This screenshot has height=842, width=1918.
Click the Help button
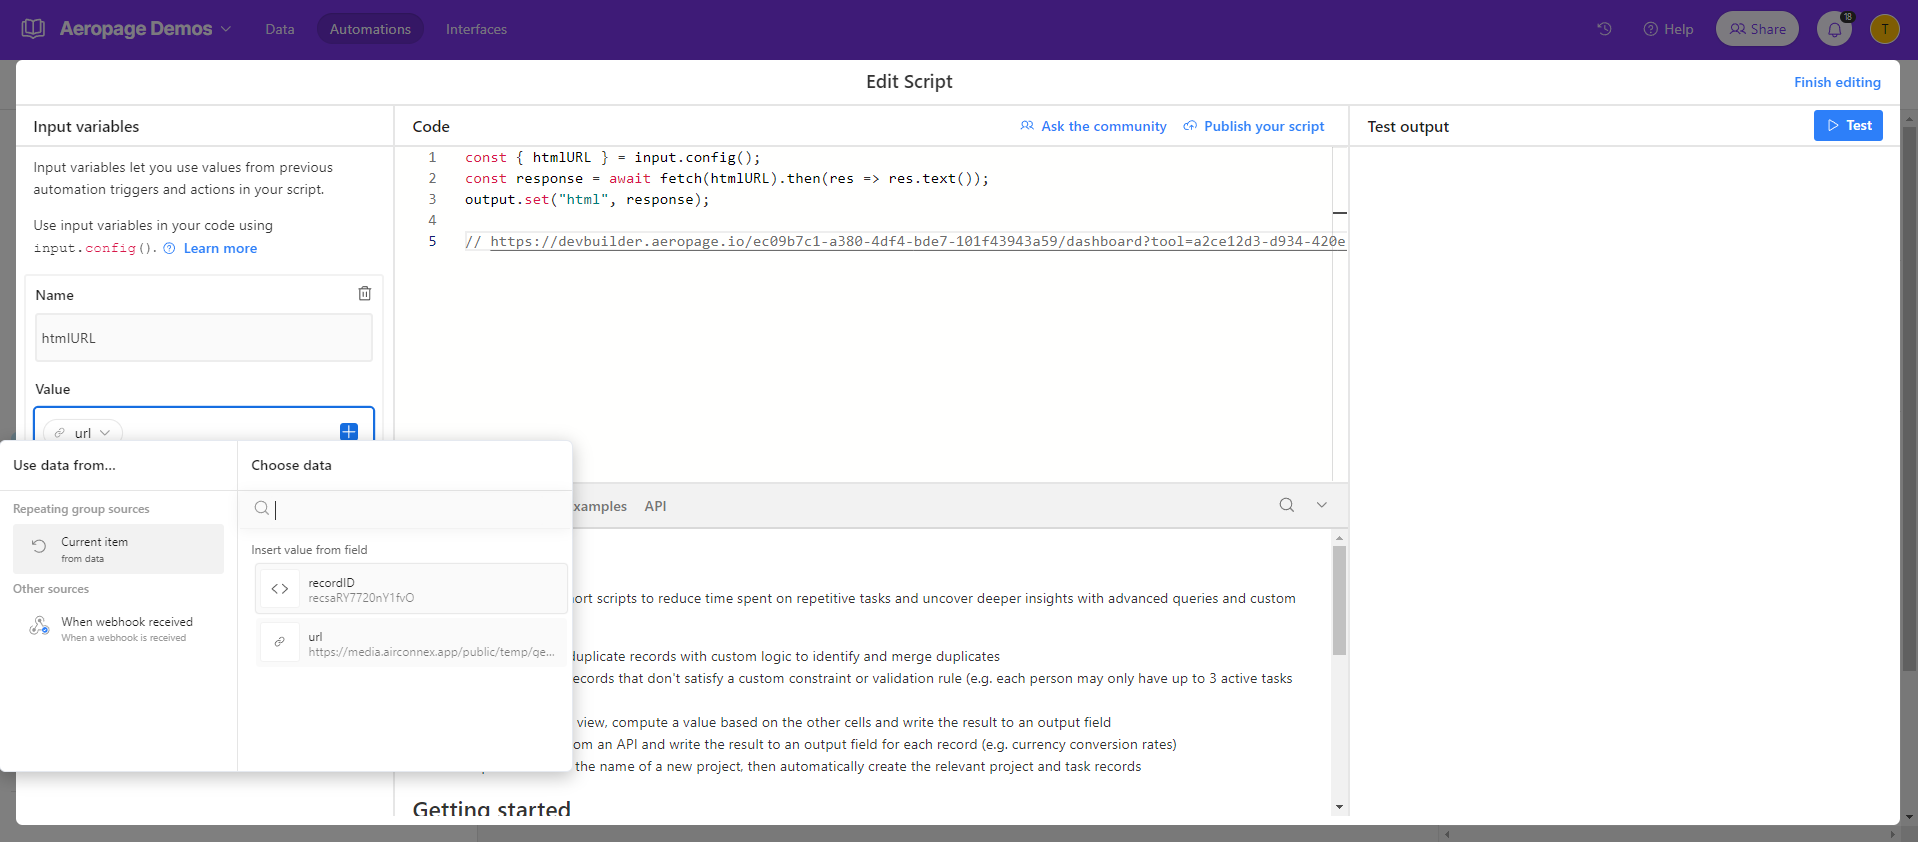1668,29
